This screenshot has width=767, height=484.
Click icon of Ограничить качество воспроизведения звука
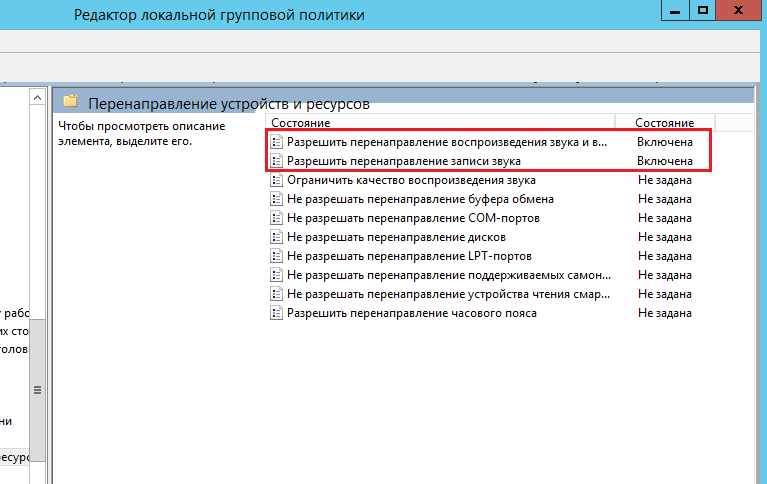point(276,180)
